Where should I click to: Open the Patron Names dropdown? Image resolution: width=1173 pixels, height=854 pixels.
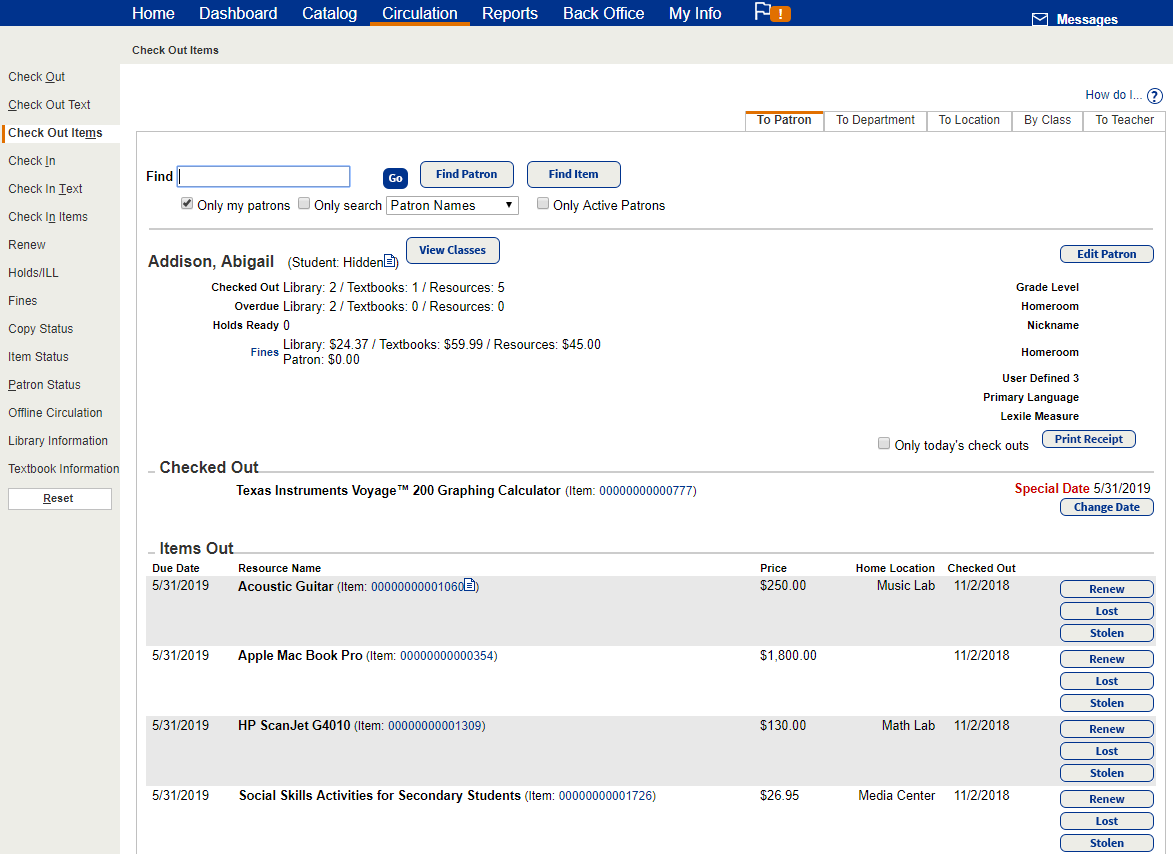tap(452, 205)
